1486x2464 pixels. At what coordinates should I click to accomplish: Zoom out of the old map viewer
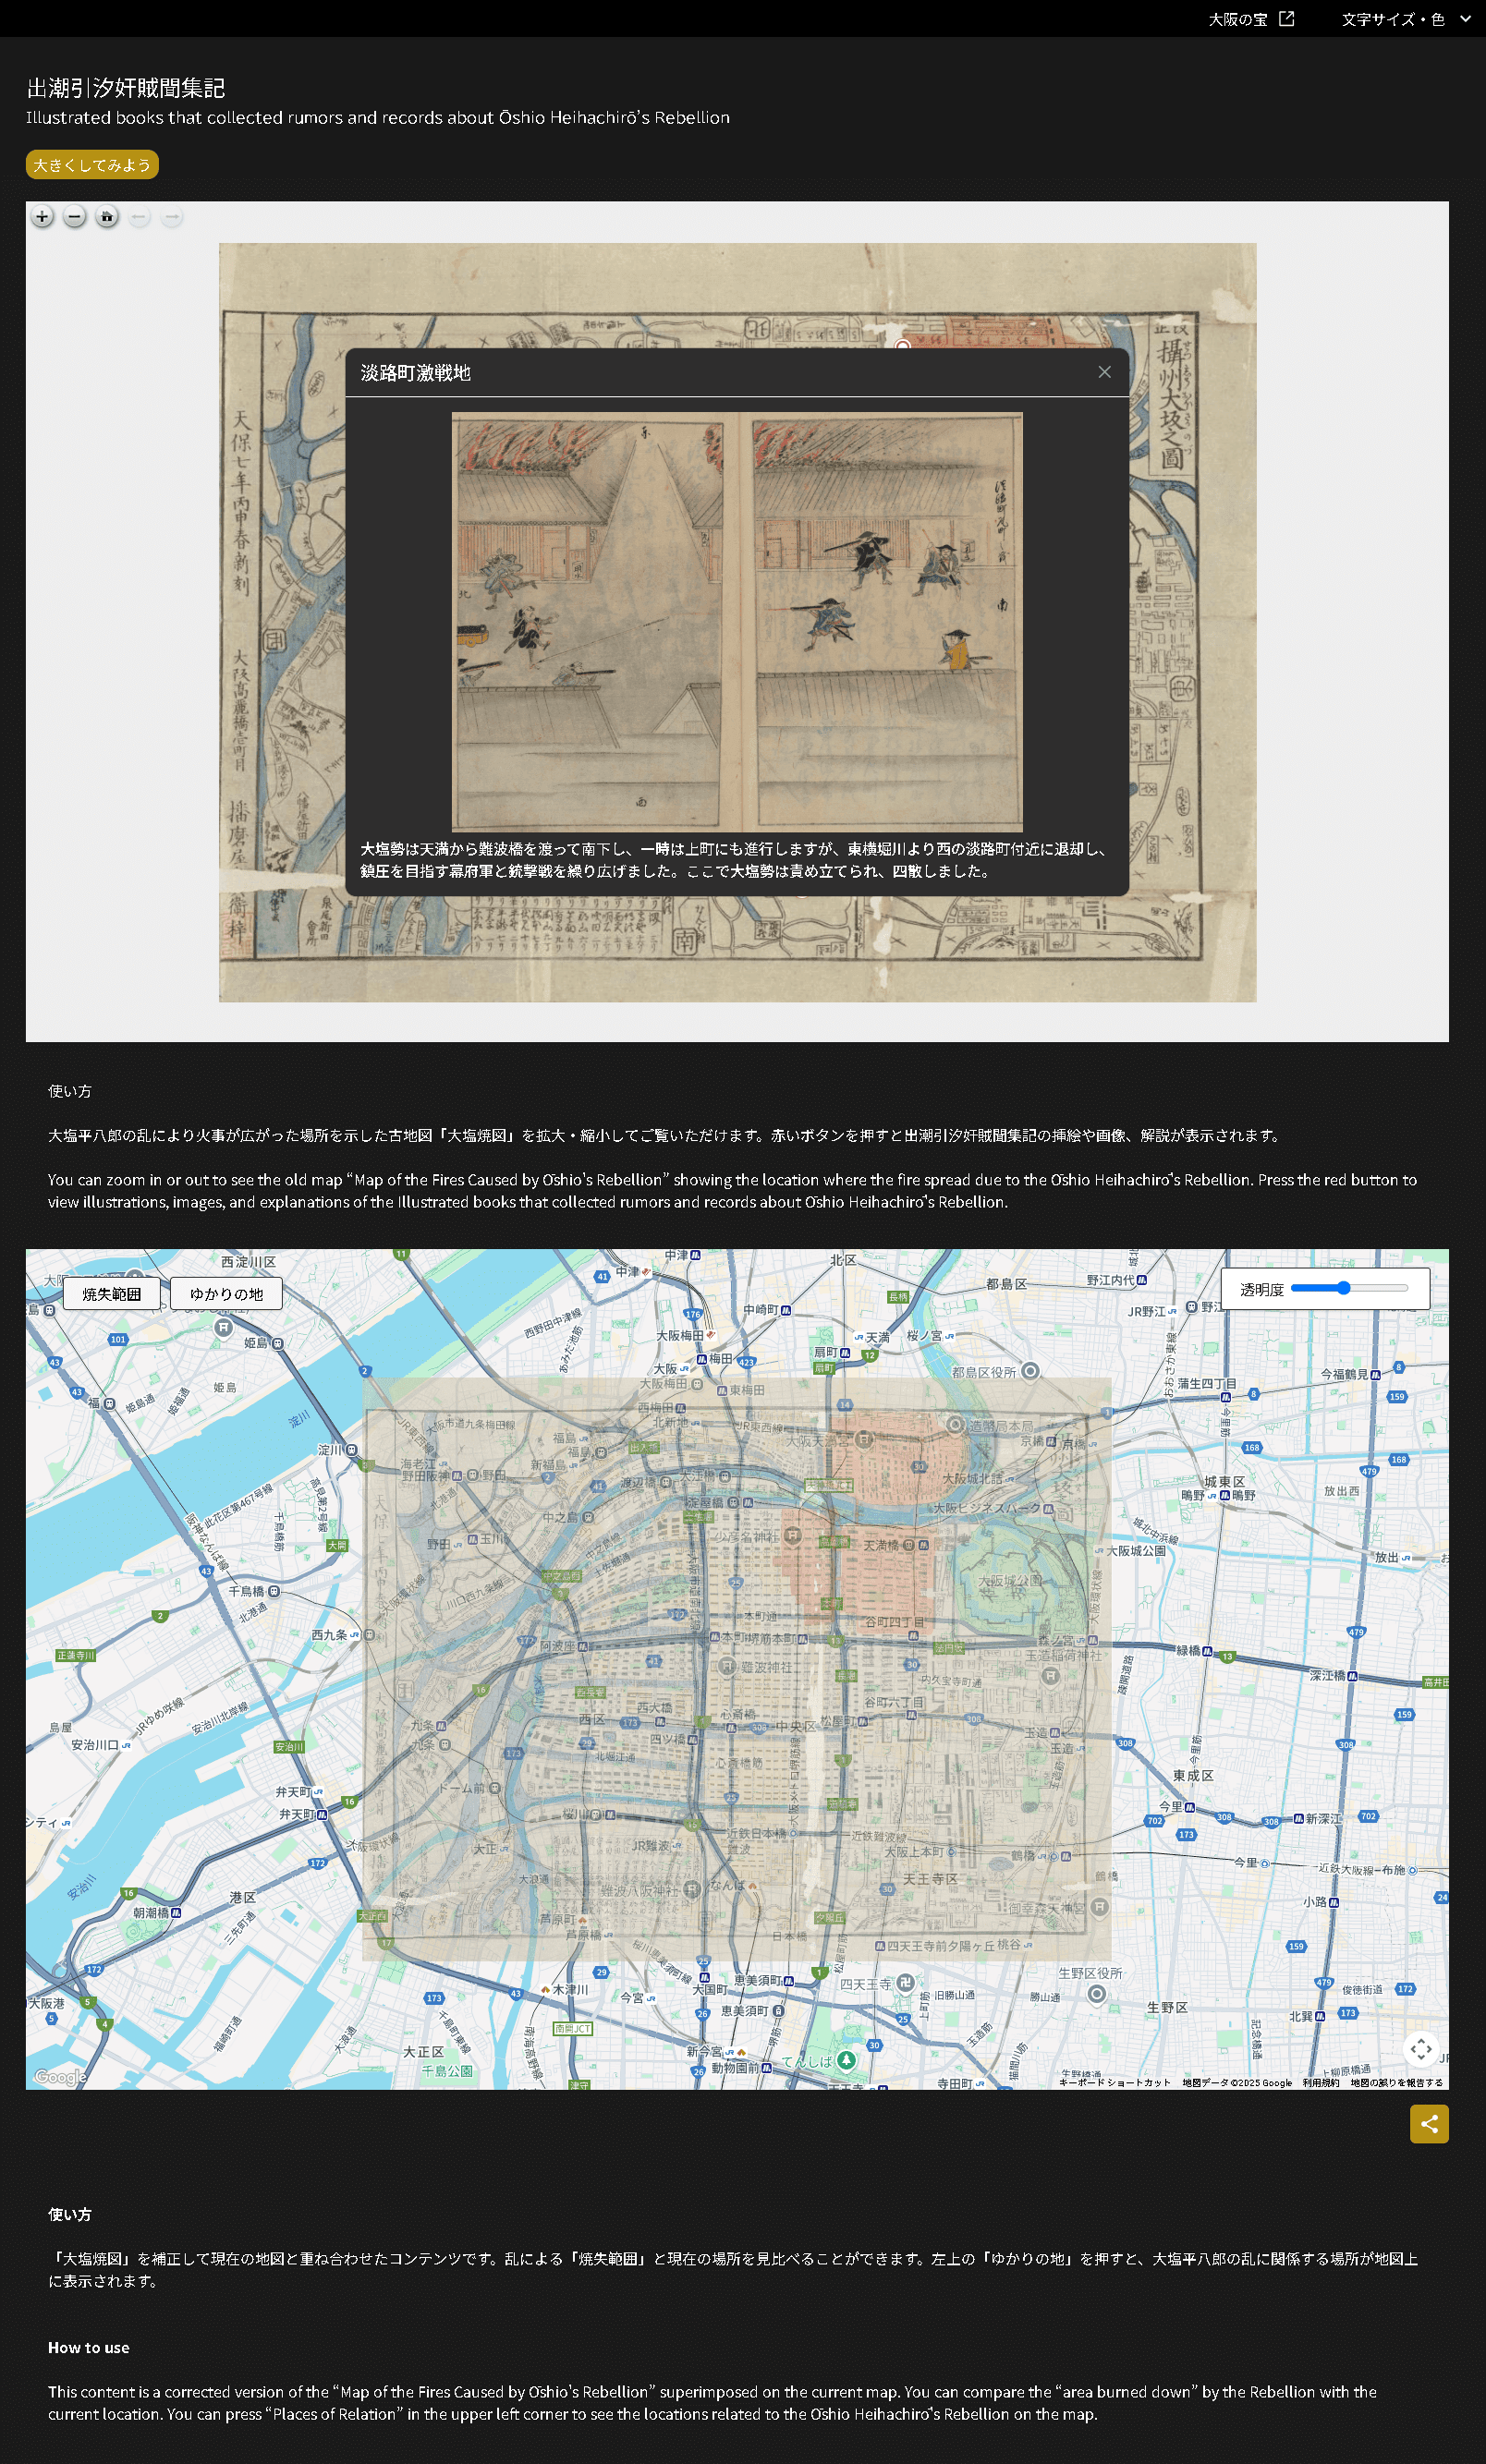tap(74, 217)
